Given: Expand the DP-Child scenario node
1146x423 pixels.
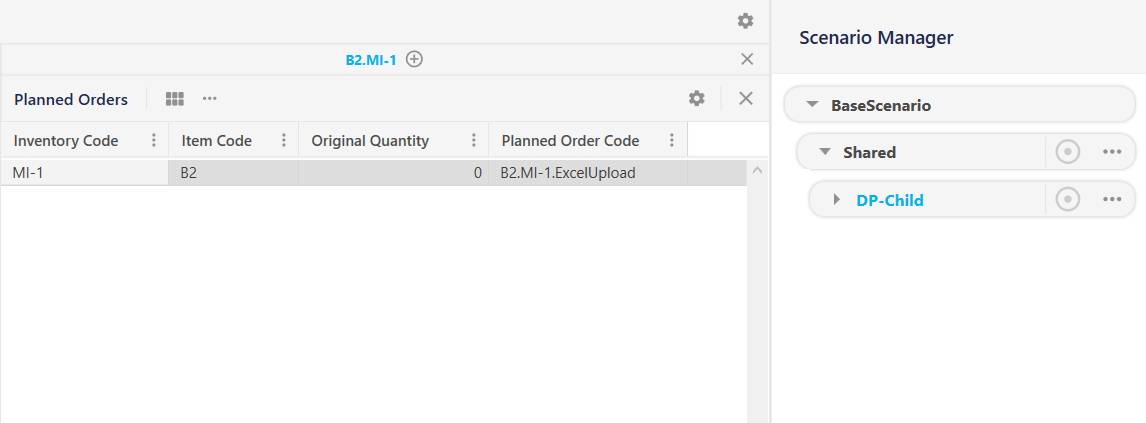Looking at the screenshot, I should pyautogui.click(x=837, y=200).
